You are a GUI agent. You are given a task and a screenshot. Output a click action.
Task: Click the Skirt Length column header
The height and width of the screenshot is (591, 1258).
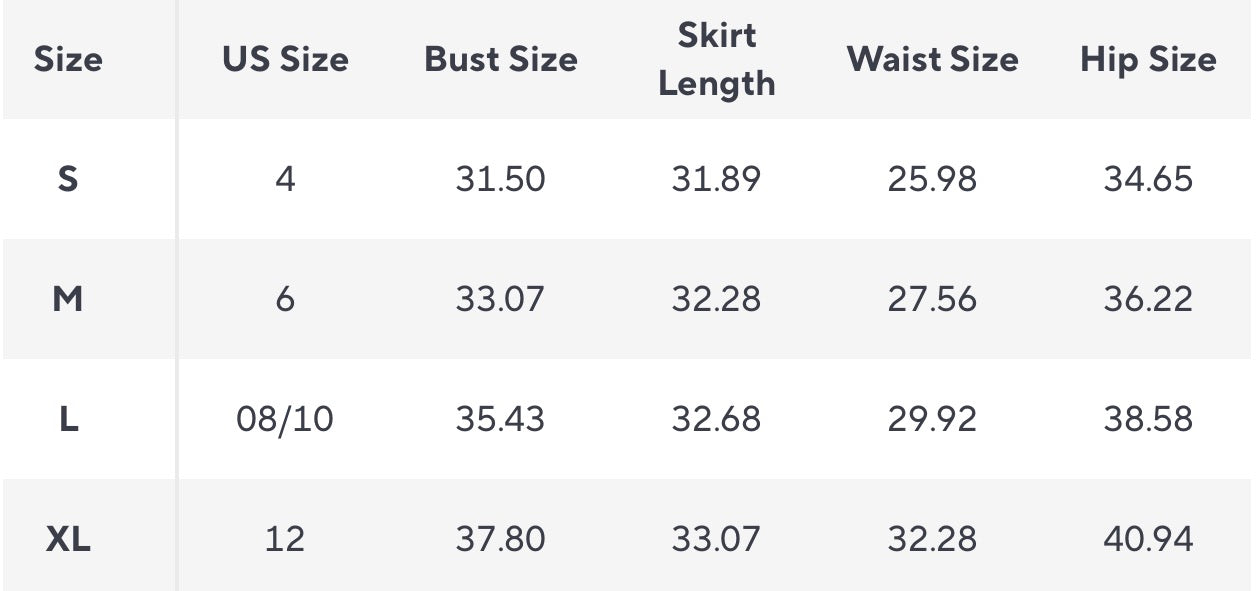pos(716,60)
